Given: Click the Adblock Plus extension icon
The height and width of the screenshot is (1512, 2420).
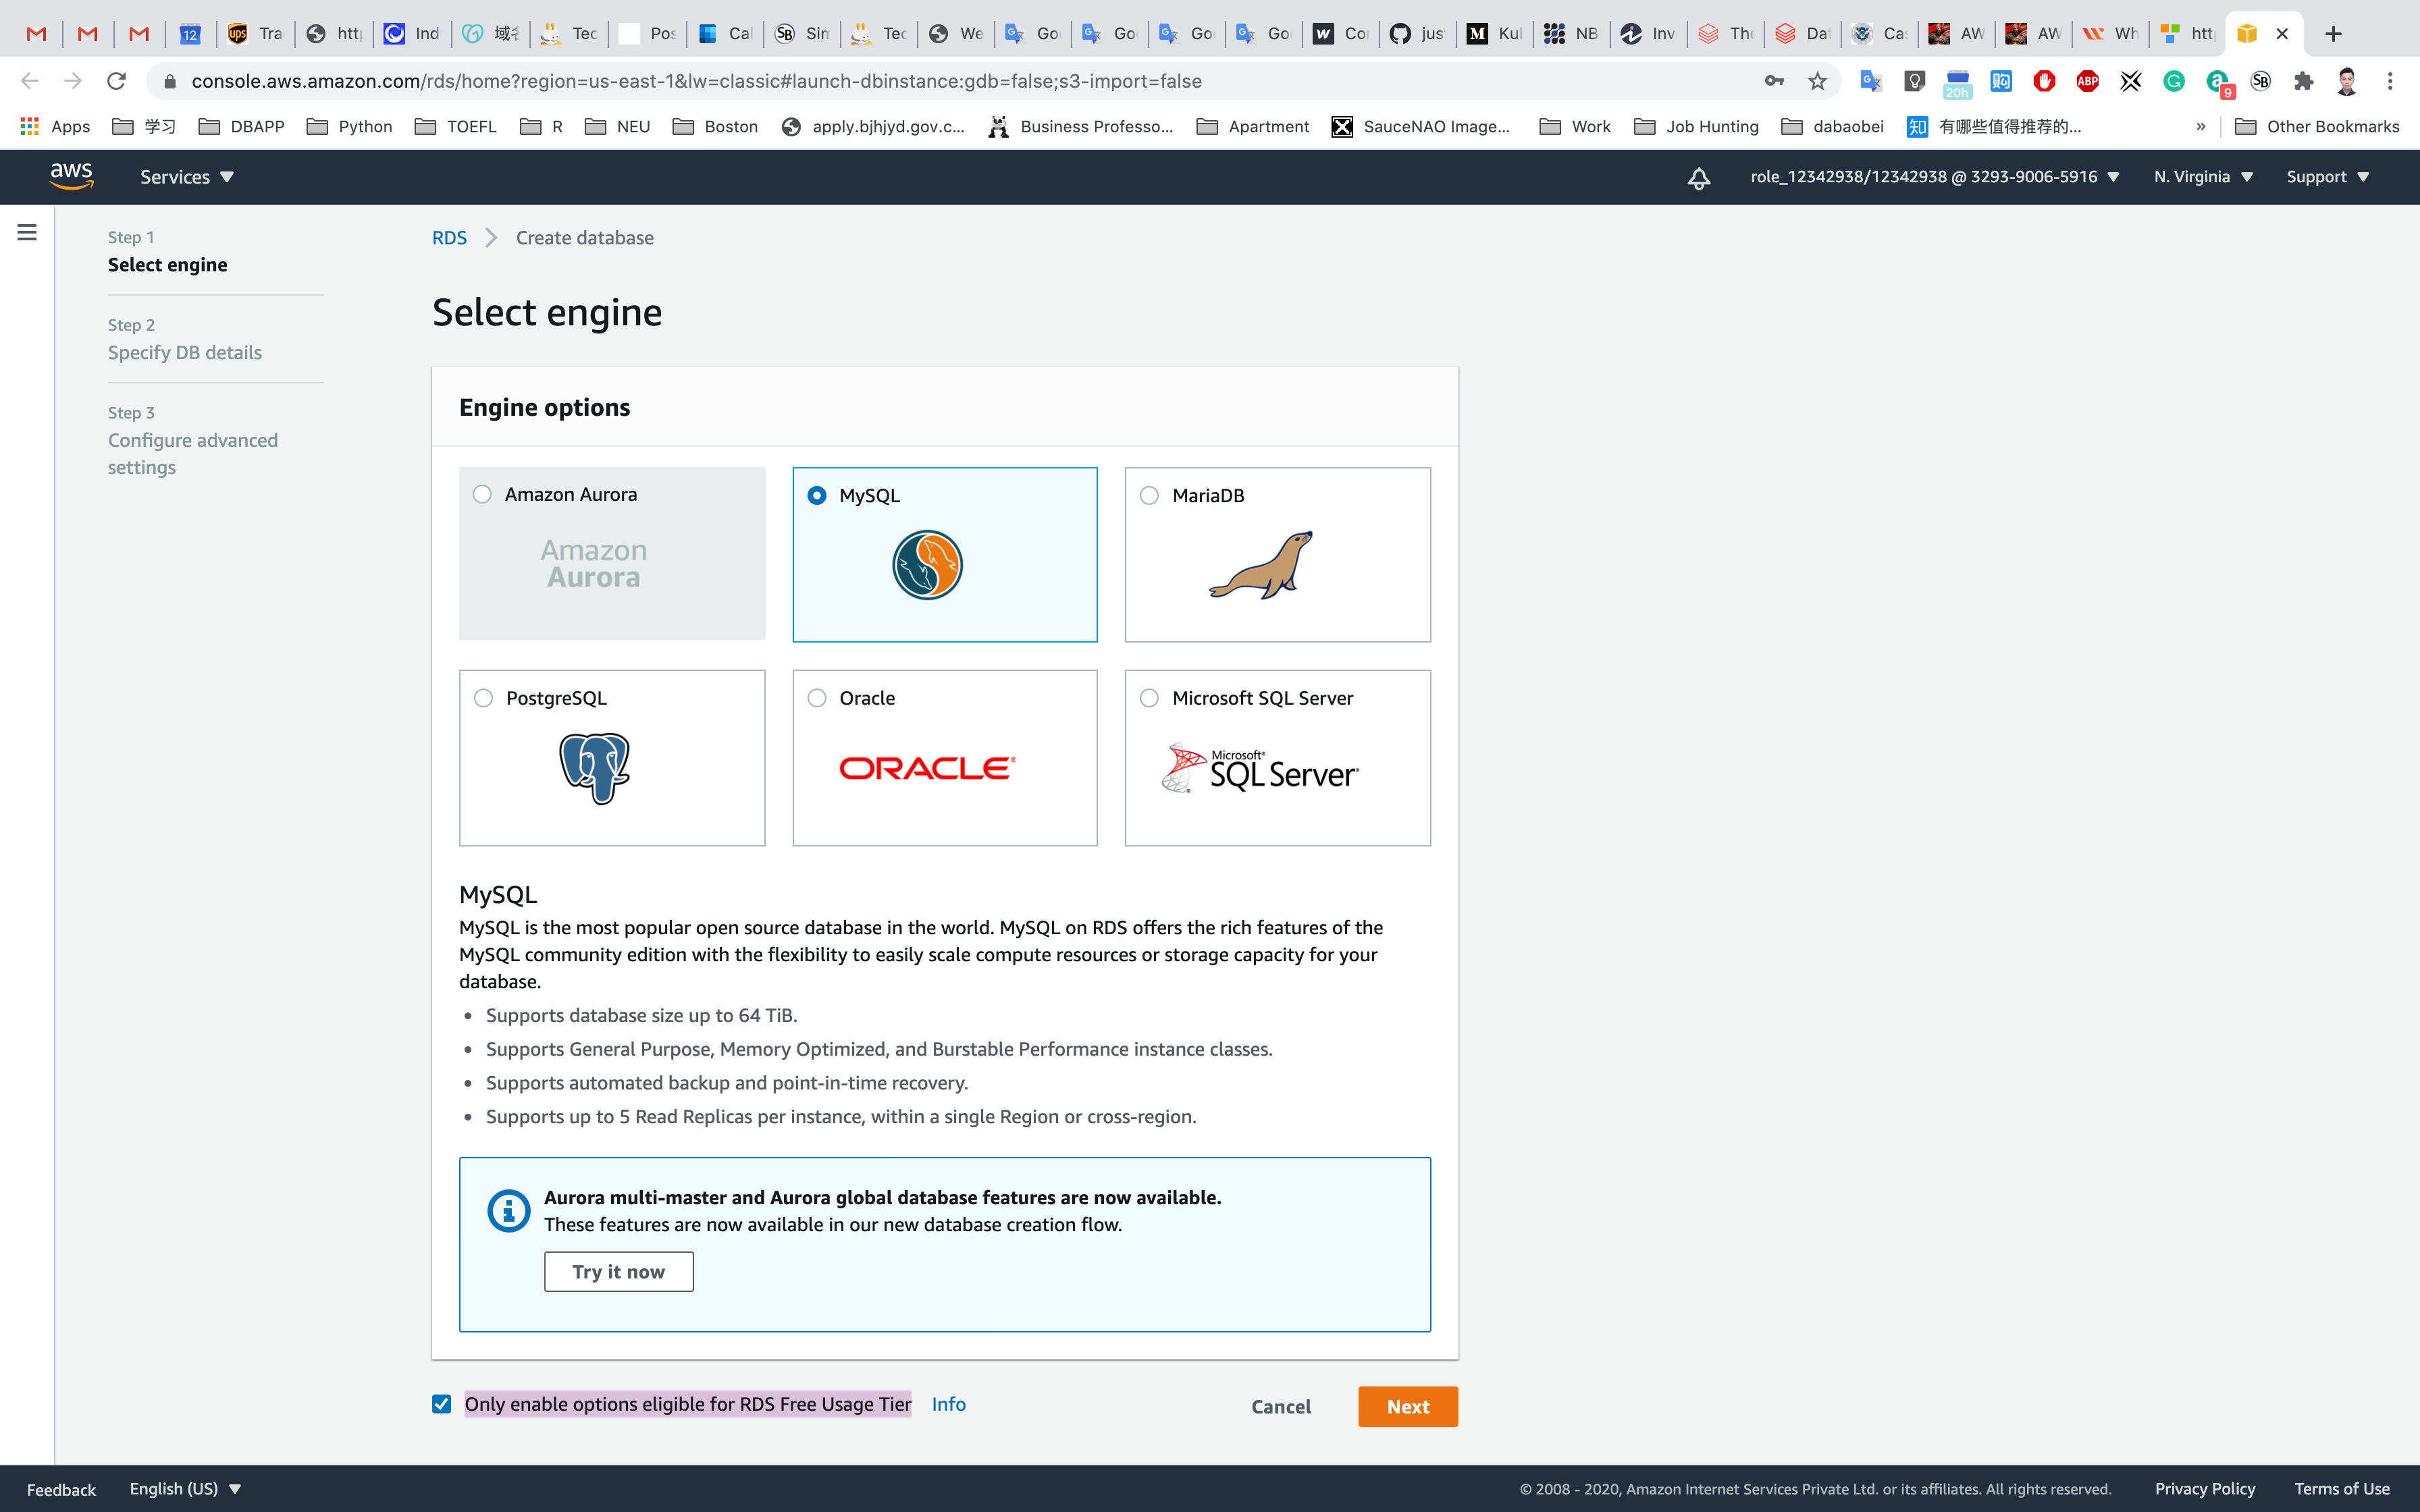Looking at the screenshot, I should pyautogui.click(x=2087, y=81).
